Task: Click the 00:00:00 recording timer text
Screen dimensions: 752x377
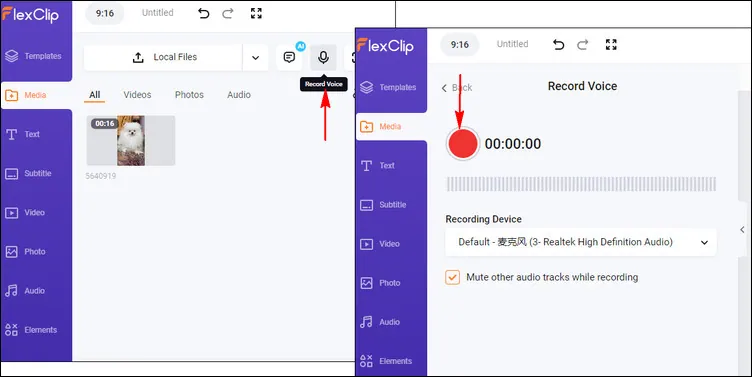Action: tap(513, 144)
